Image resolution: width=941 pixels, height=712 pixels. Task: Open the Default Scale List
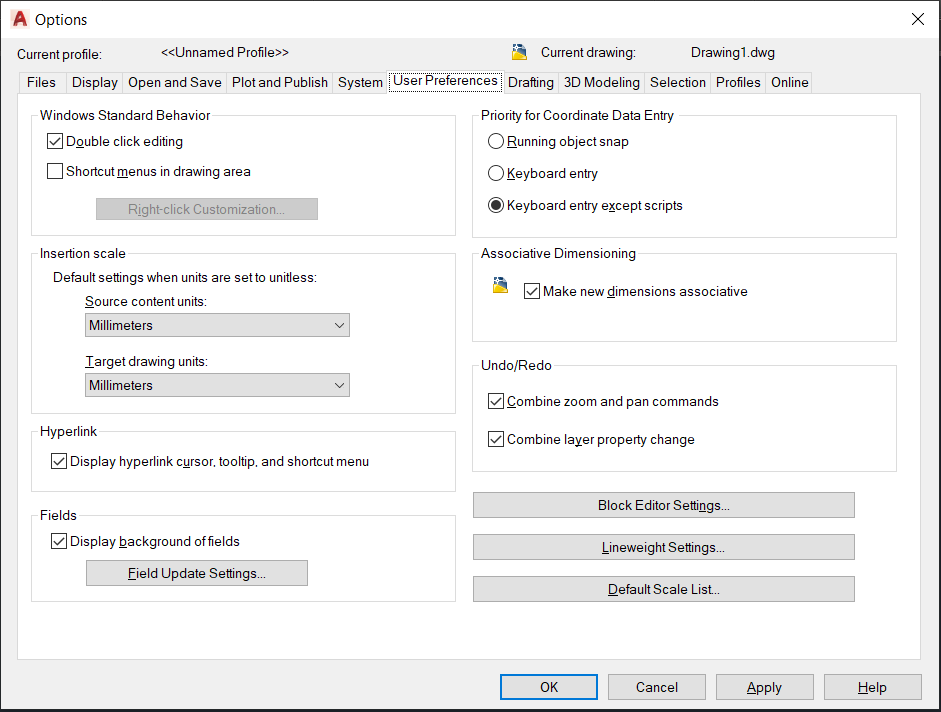tap(663, 589)
